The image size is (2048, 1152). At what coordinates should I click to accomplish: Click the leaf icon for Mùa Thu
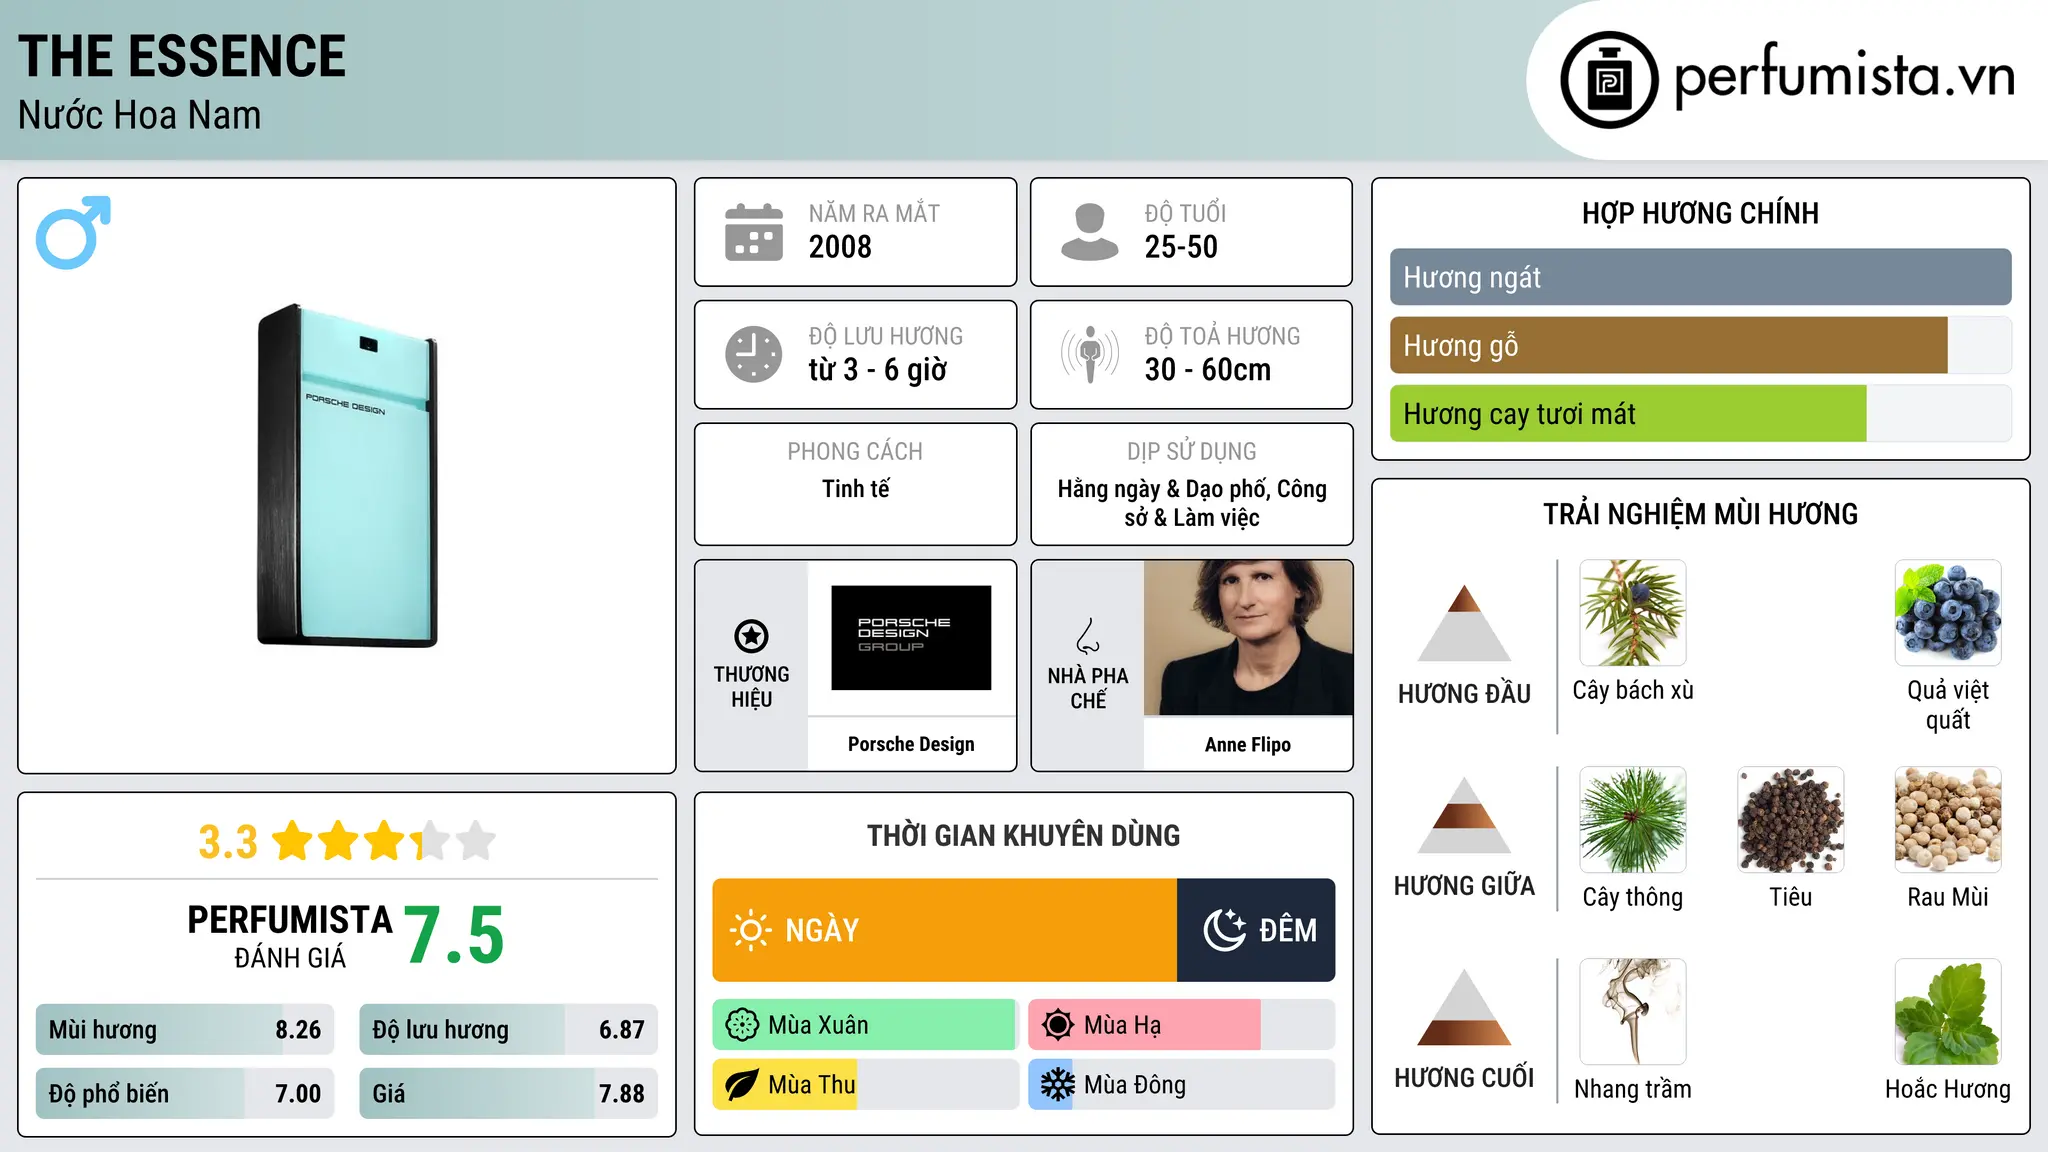[742, 1085]
